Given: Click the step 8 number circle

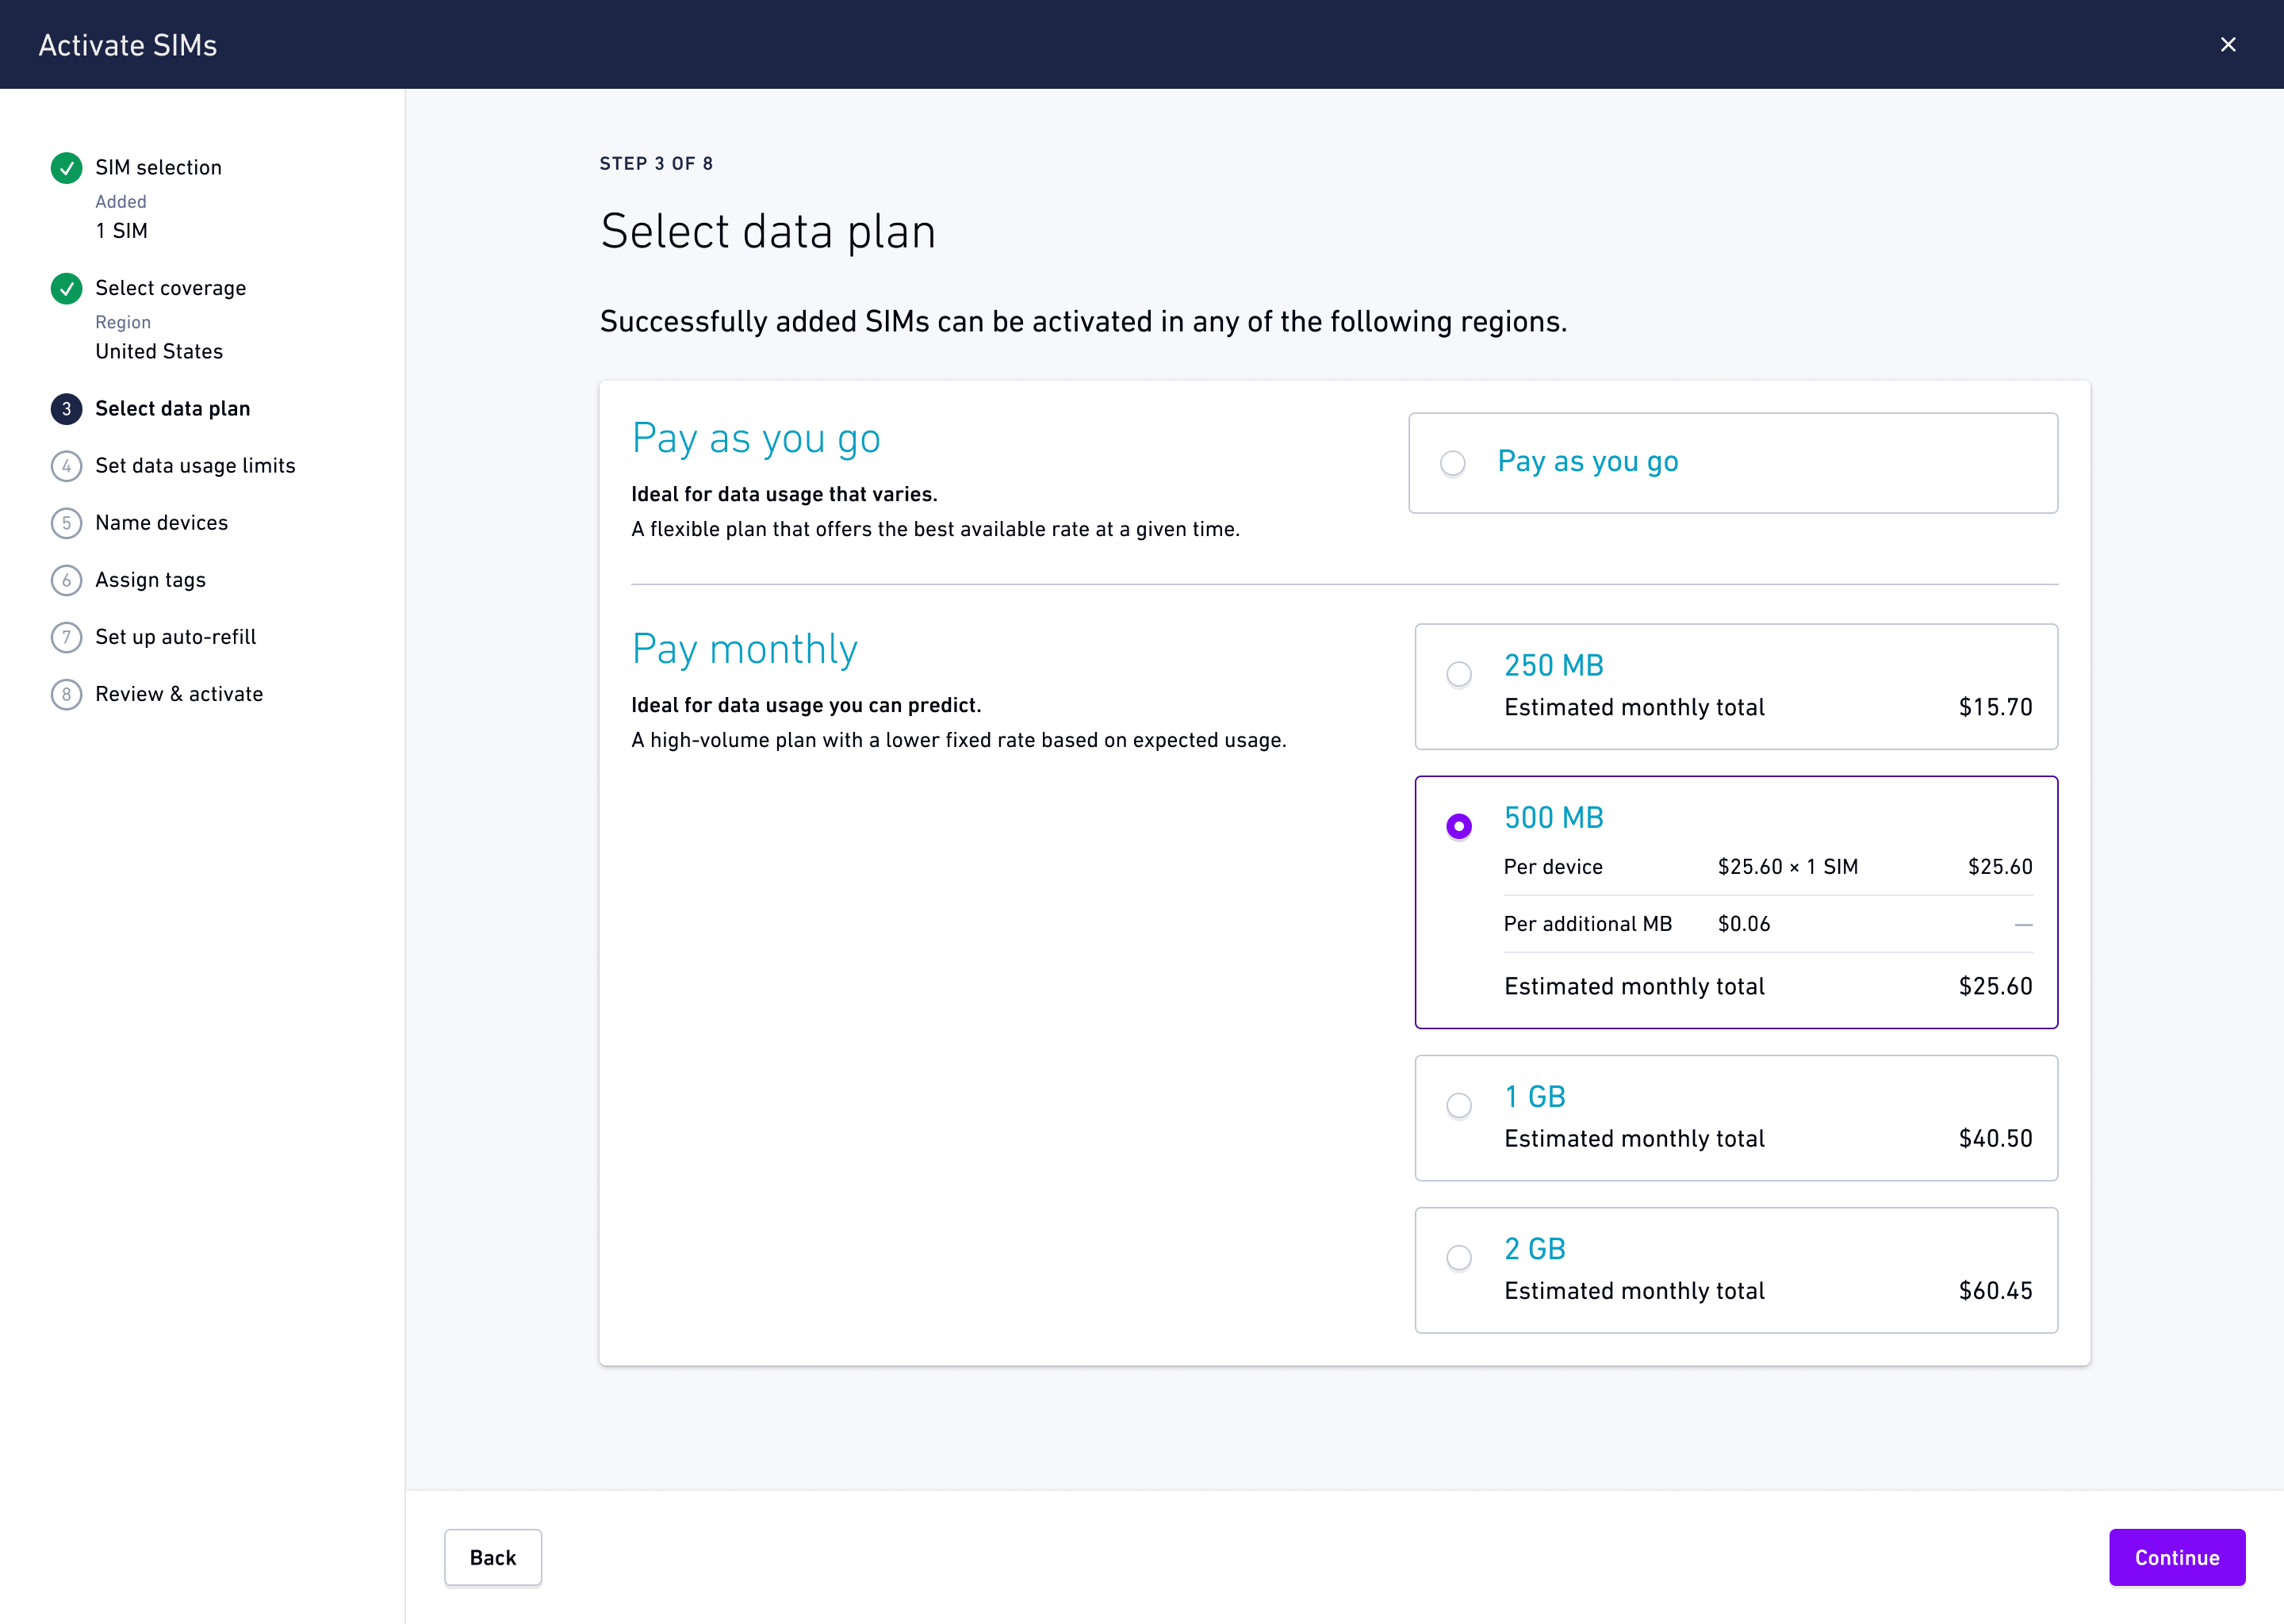Looking at the screenshot, I should 66,694.
